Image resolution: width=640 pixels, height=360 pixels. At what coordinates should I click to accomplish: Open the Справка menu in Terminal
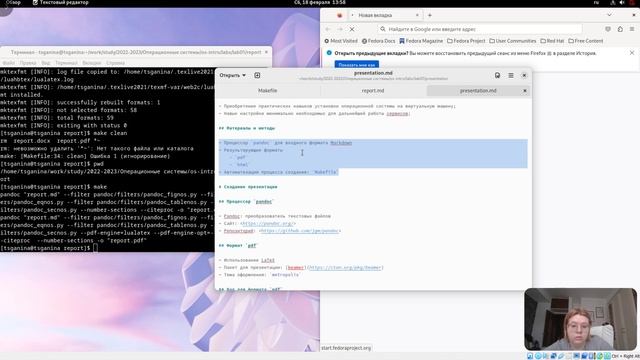[x=116, y=63]
